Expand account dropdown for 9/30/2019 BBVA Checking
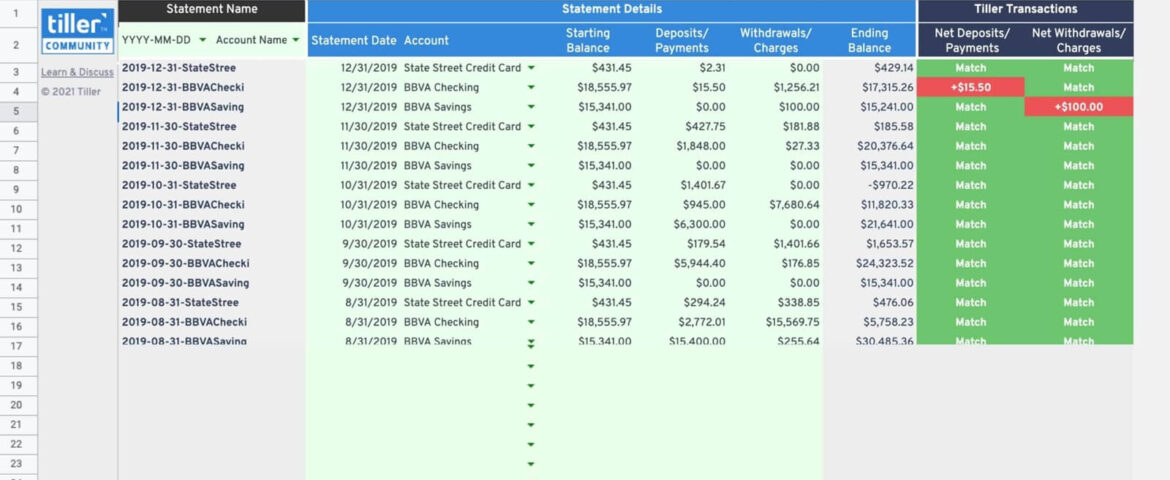Viewport: 1170px width, 480px height. pyautogui.click(x=531, y=264)
